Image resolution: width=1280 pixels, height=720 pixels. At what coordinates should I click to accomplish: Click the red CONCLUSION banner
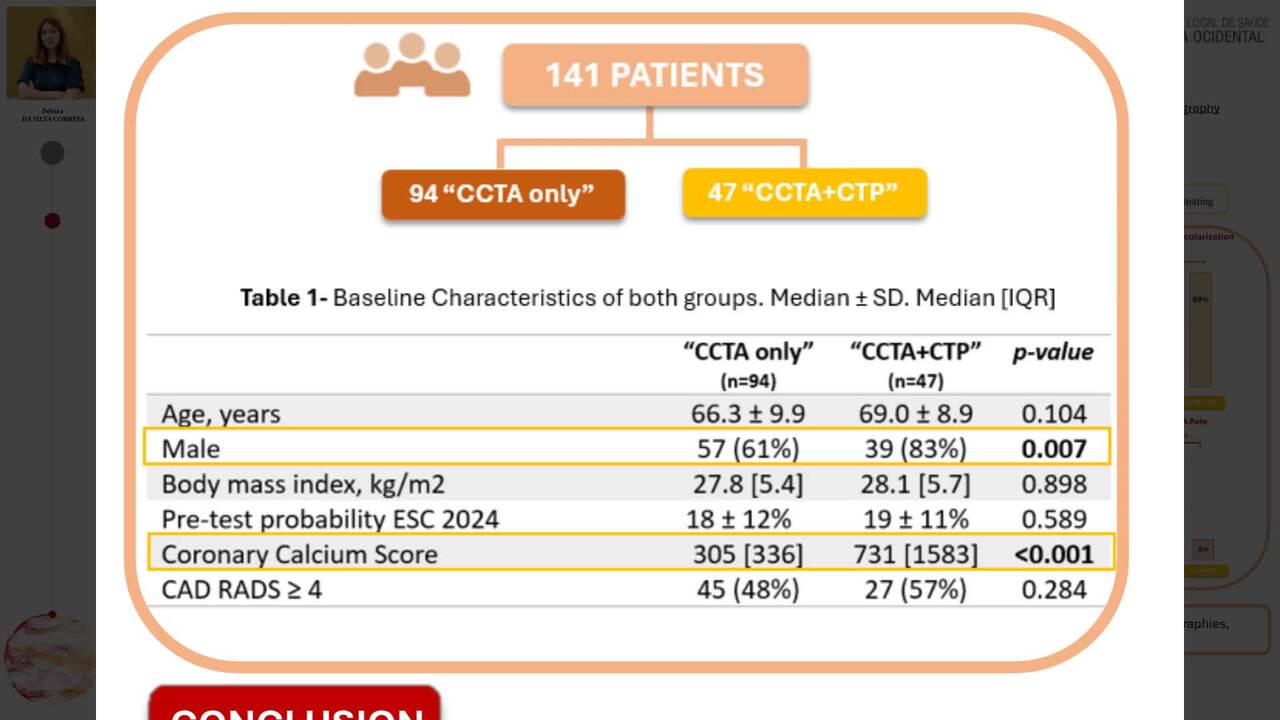point(295,703)
